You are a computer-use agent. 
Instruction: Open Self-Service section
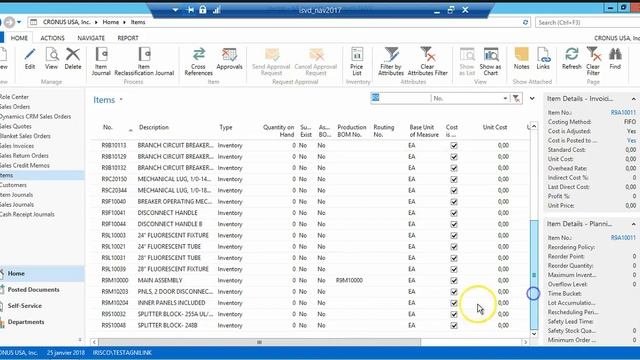point(24,306)
